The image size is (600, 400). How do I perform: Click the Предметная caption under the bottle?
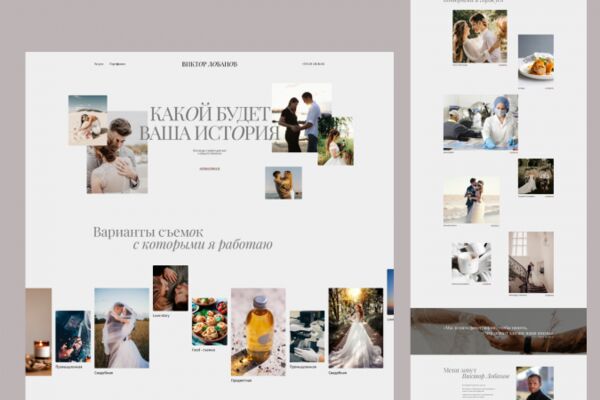[241, 380]
